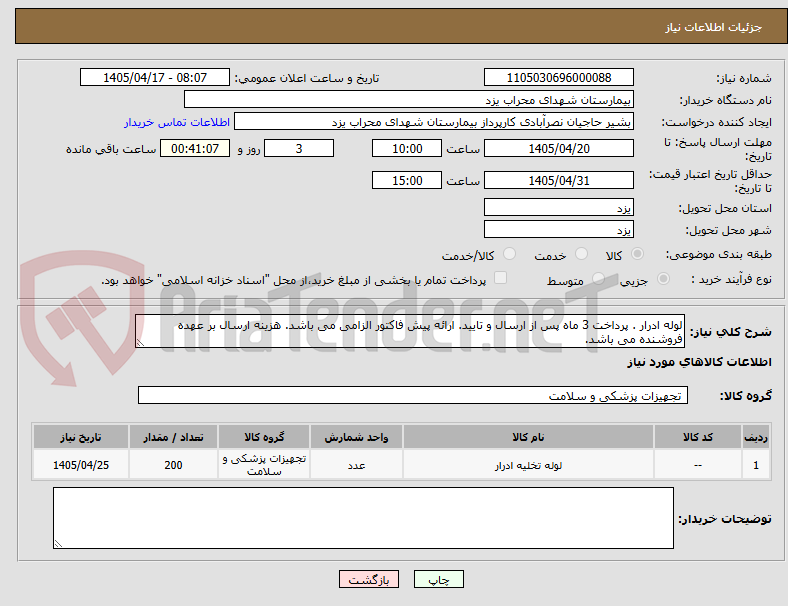The width and height of the screenshot is (788, 606).
Task: Select the کالا/خدمت radio button
Action: (510, 254)
